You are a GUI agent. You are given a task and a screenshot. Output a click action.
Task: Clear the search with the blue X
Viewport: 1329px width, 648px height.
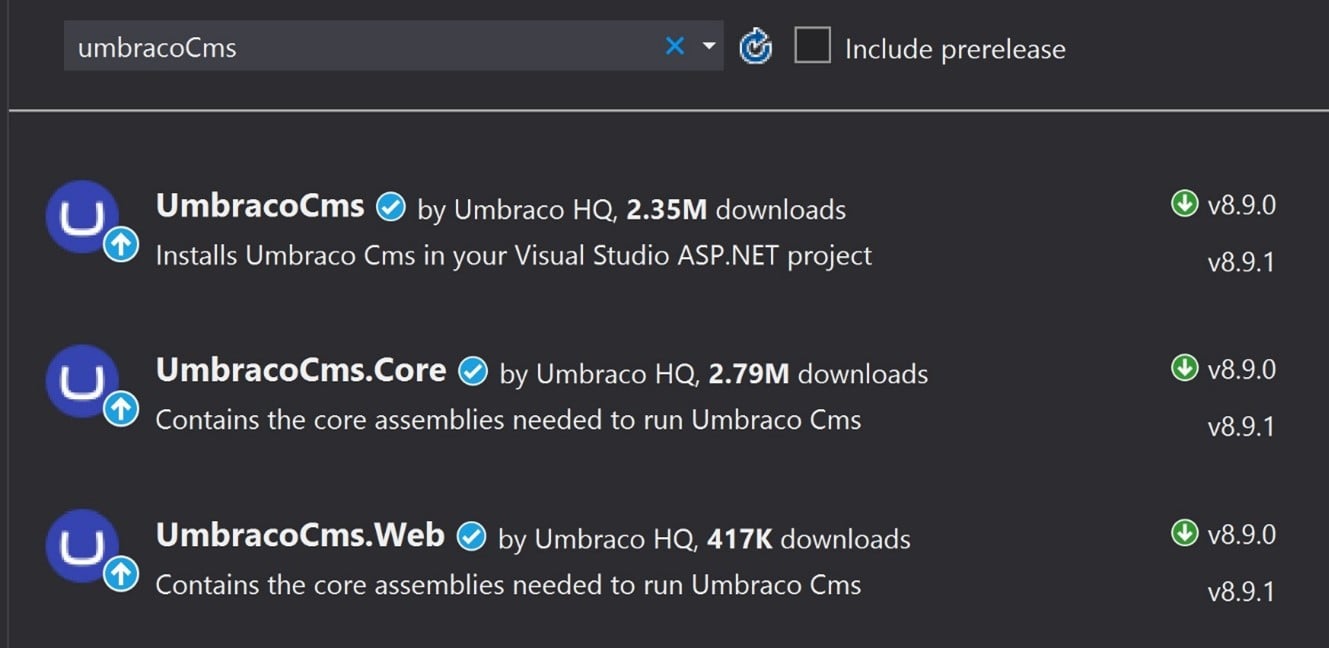point(674,45)
